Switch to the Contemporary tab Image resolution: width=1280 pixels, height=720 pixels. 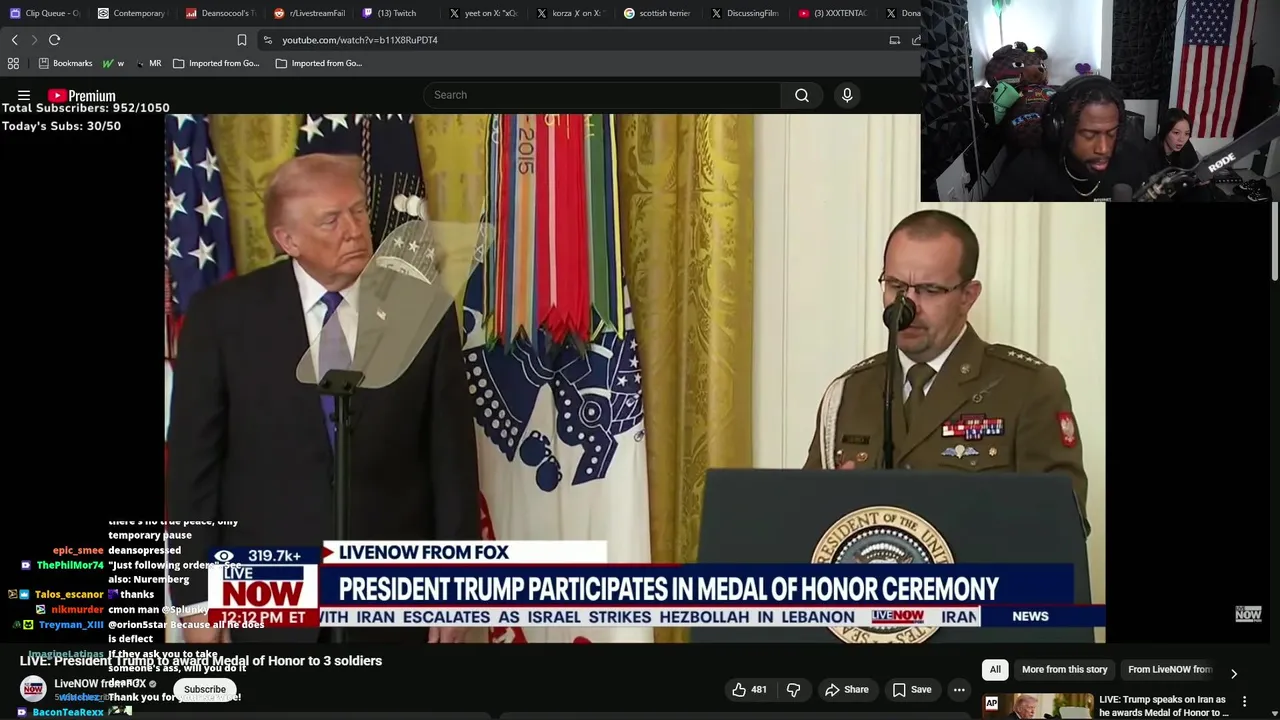click(x=131, y=13)
